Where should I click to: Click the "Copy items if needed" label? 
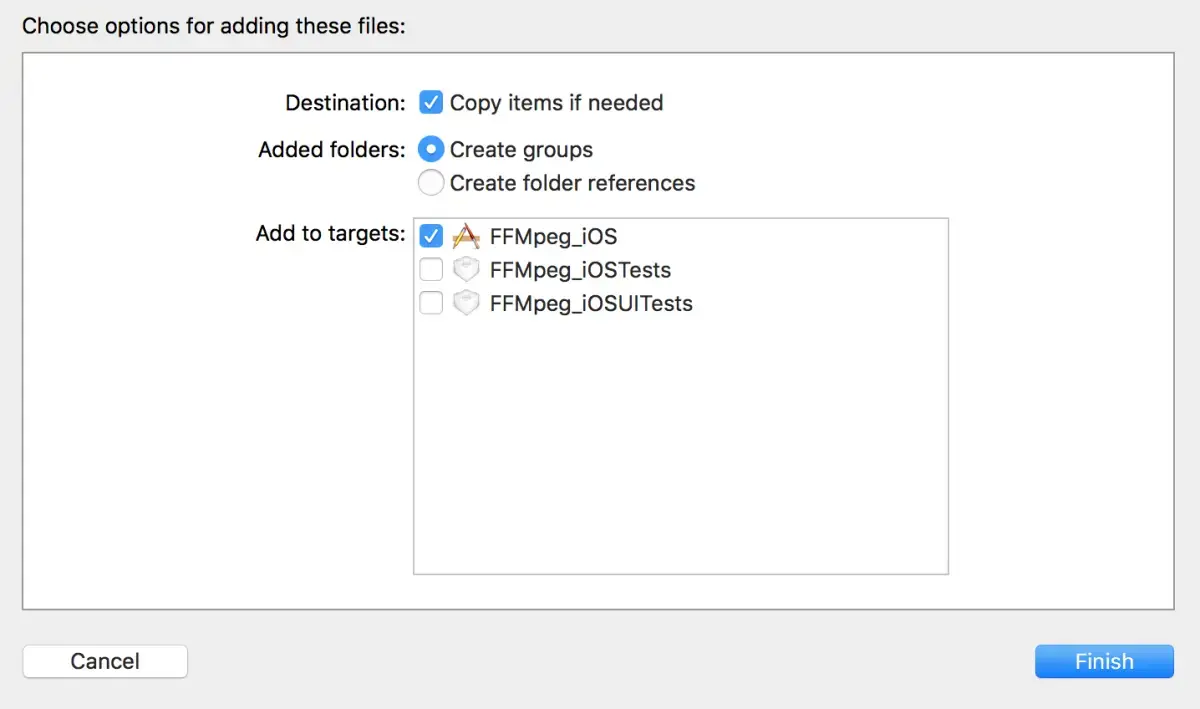558,102
